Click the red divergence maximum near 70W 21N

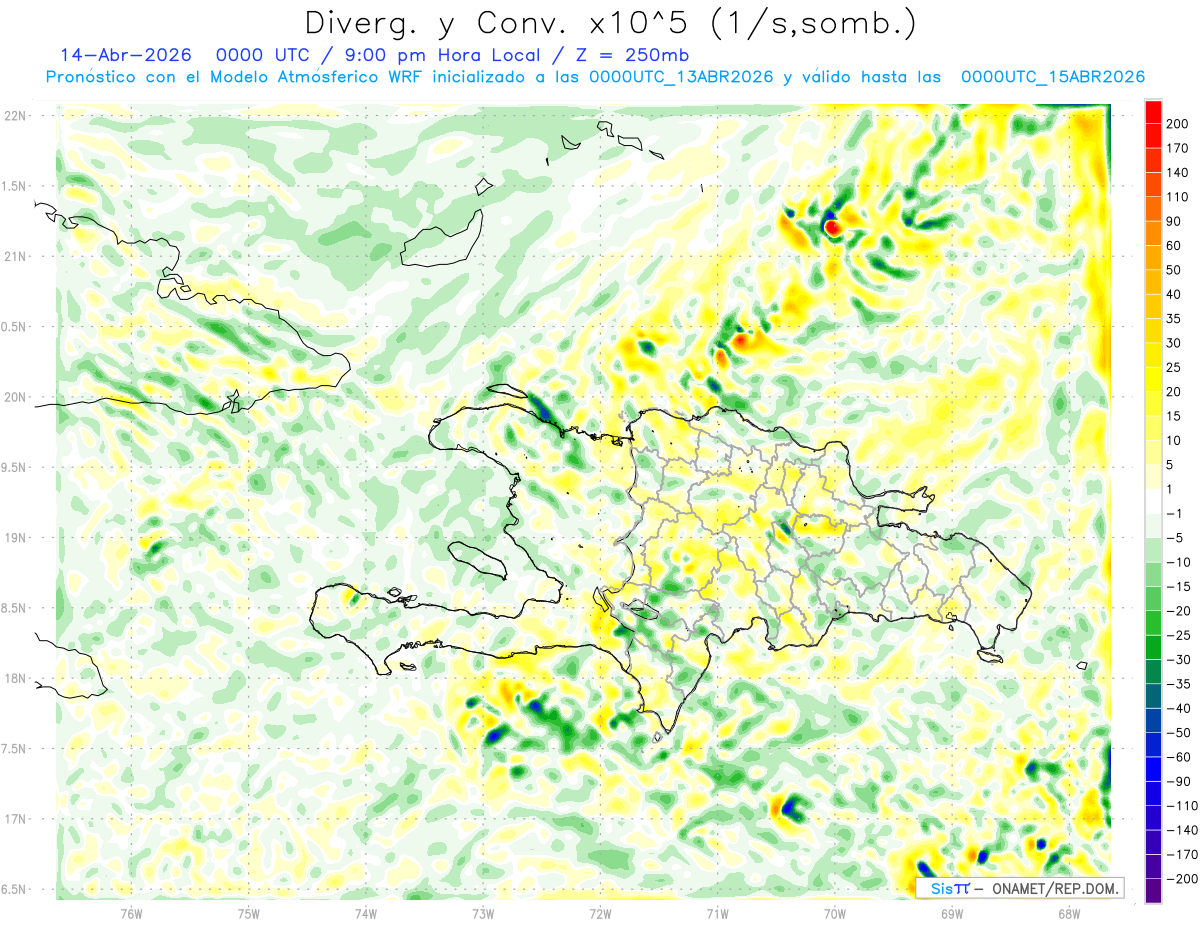[832, 228]
